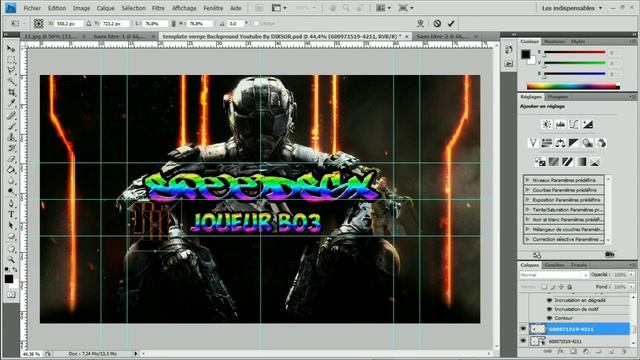Open the Opacité value dropdown arrow
Screen dimensions: 640x360
(x=631, y=275)
